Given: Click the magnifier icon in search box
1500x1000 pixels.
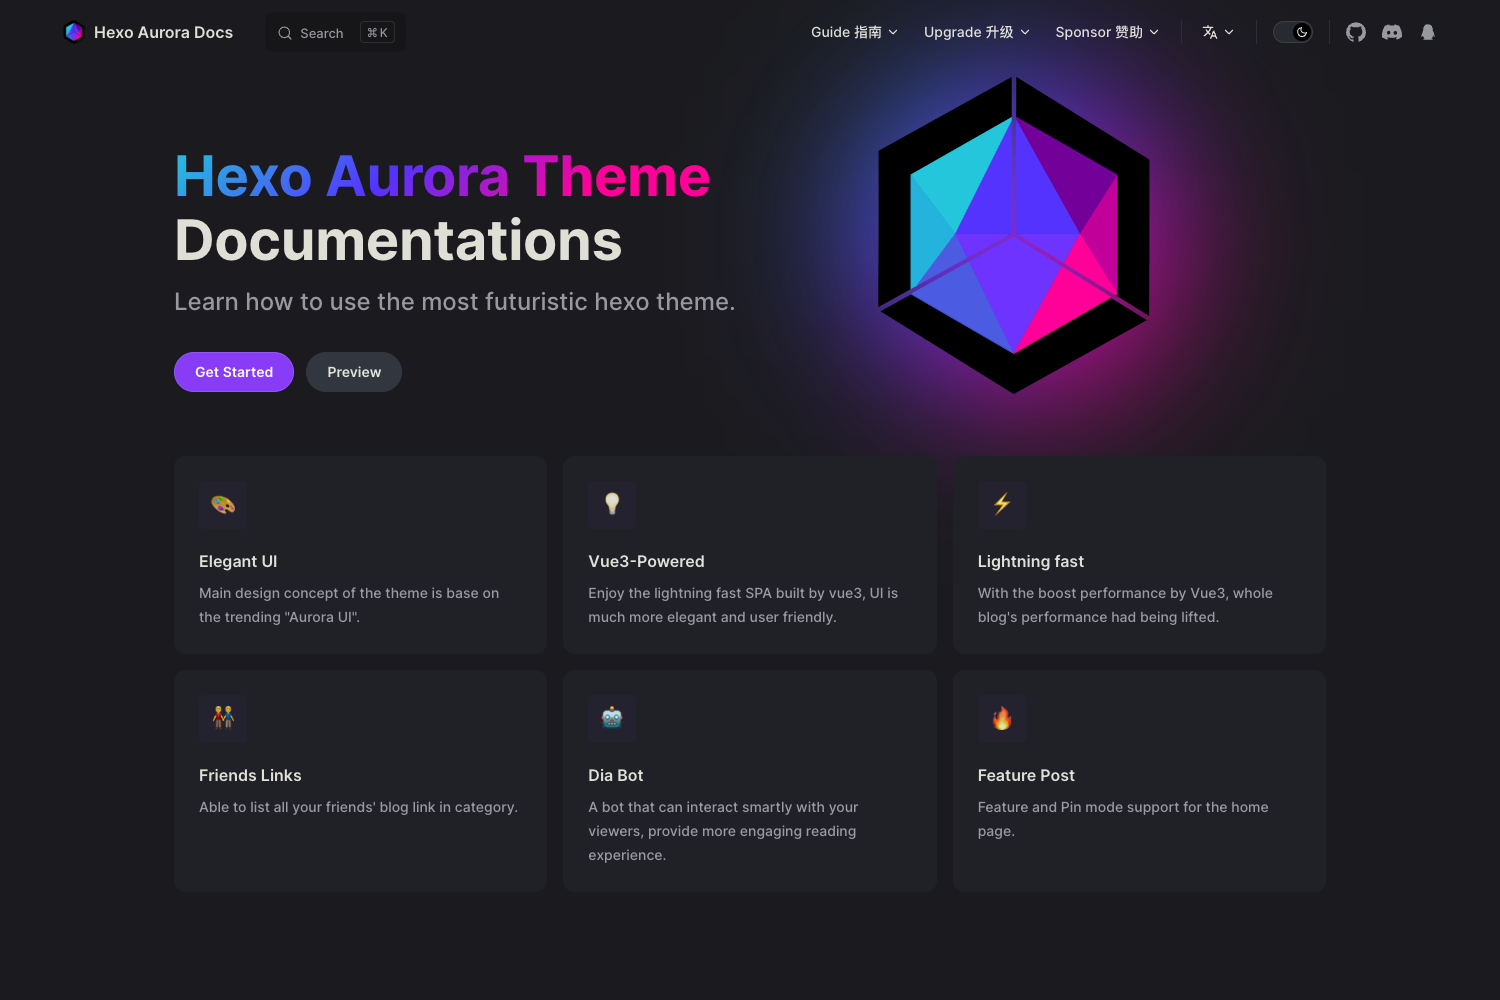Looking at the screenshot, I should click(x=285, y=33).
